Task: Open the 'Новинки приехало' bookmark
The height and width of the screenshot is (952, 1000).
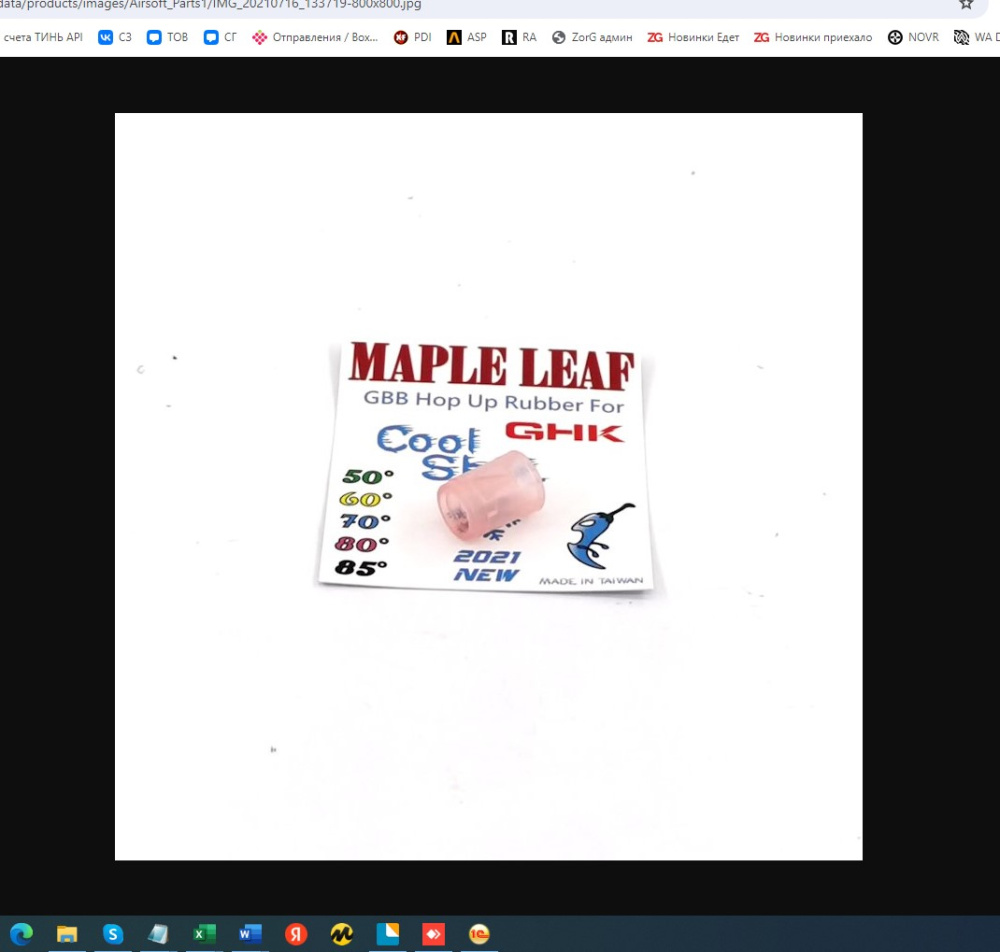Action: tap(813, 37)
